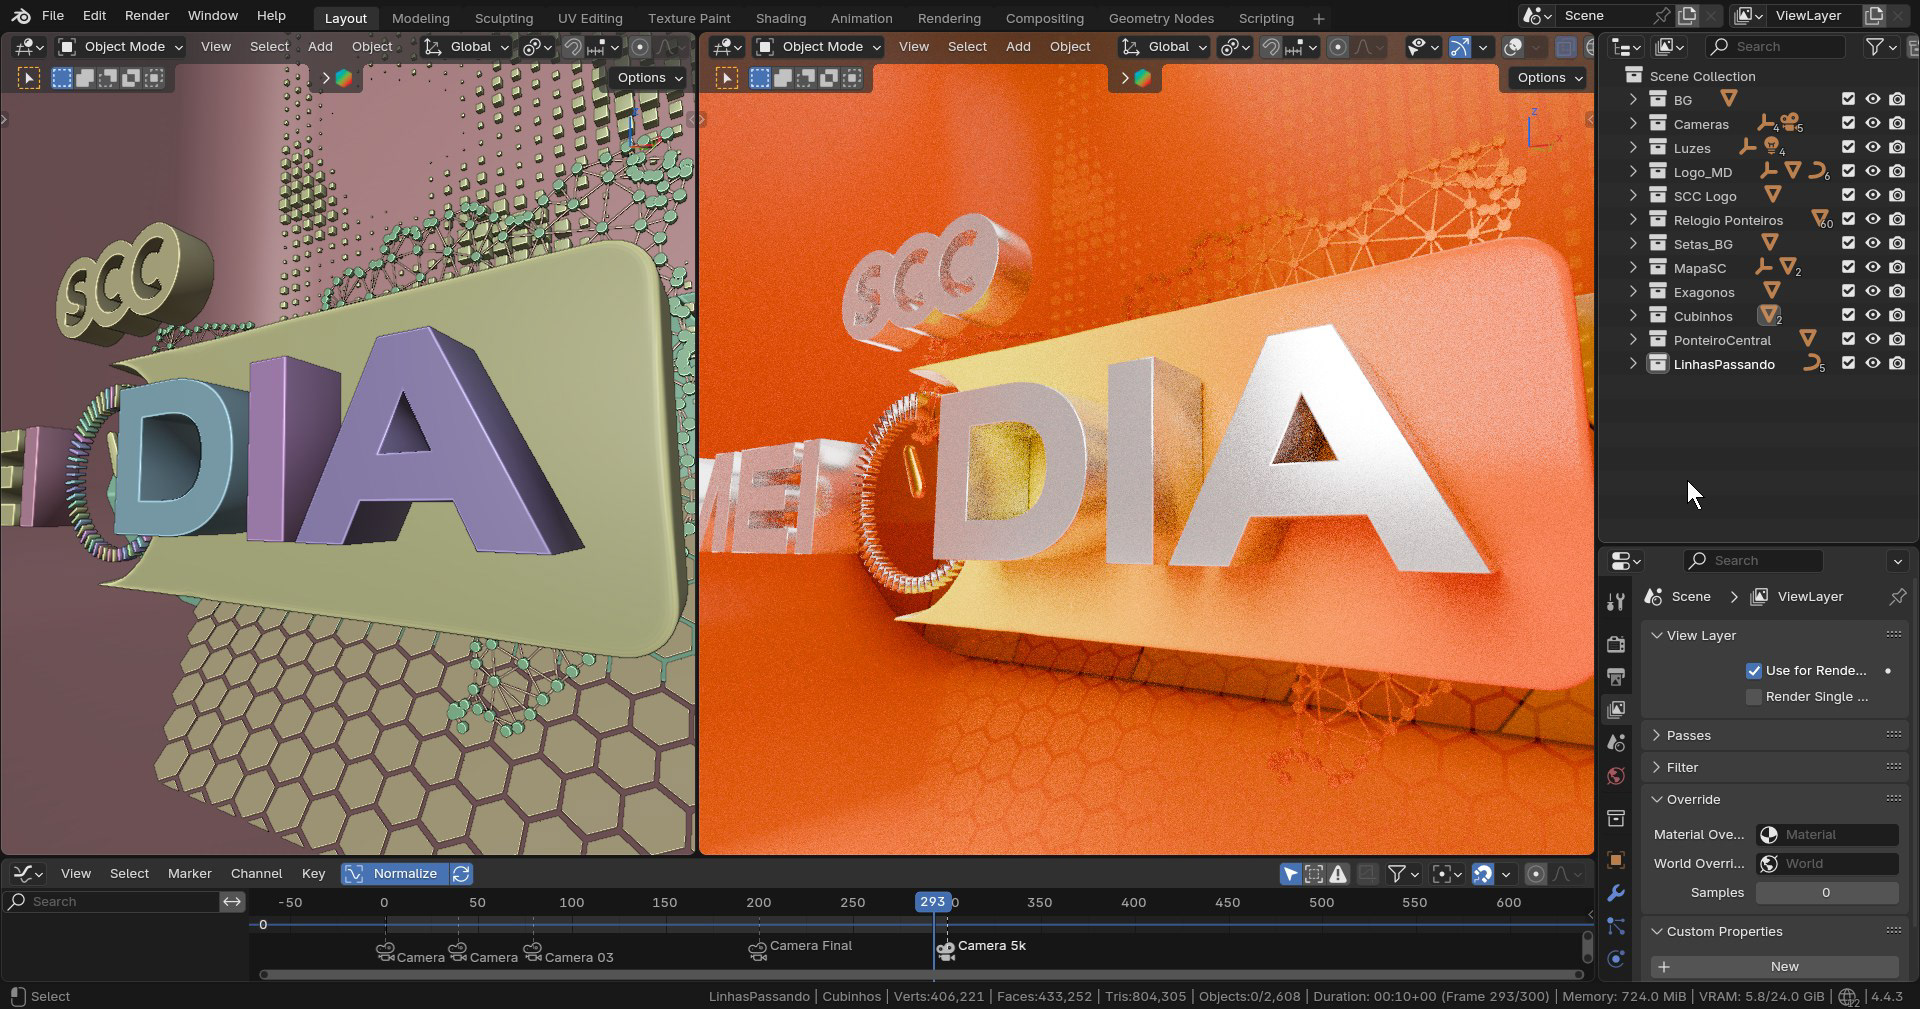
Task: Open the Physics properties tab
Action: tap(1615, 959)
